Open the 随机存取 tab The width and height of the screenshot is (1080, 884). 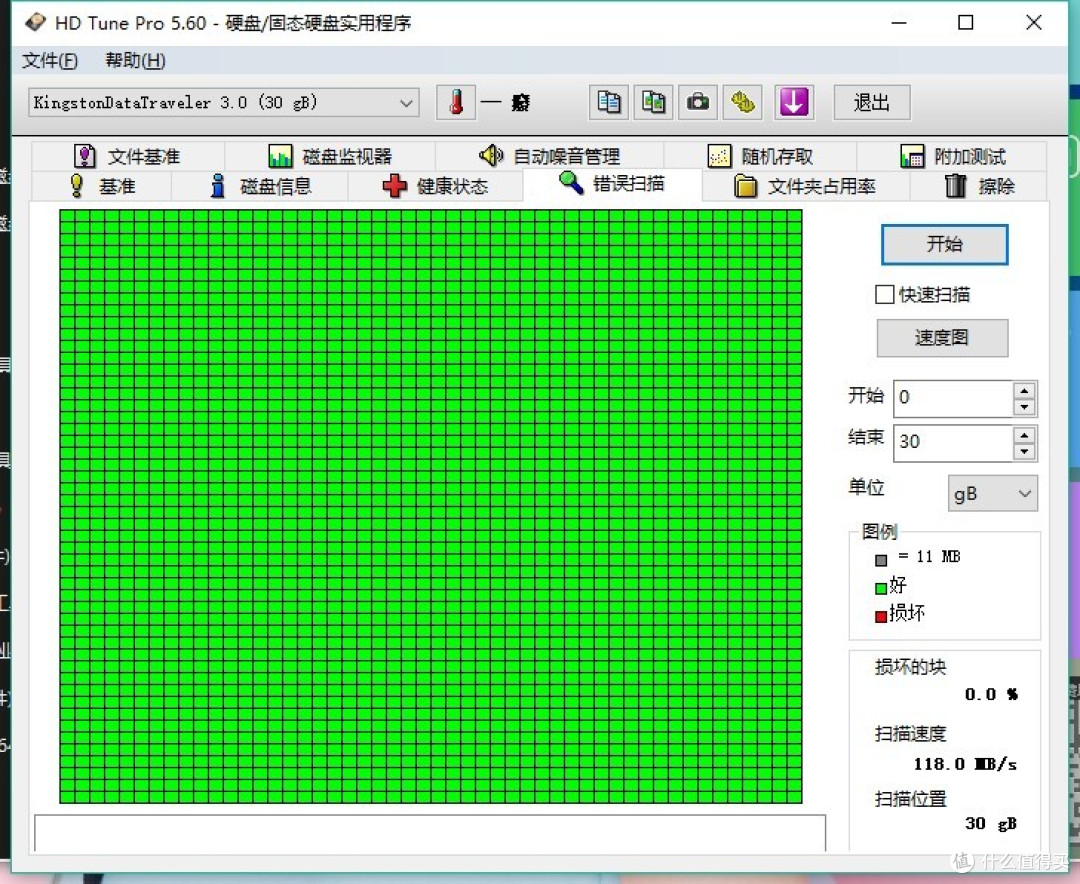[x=760, y=156]
